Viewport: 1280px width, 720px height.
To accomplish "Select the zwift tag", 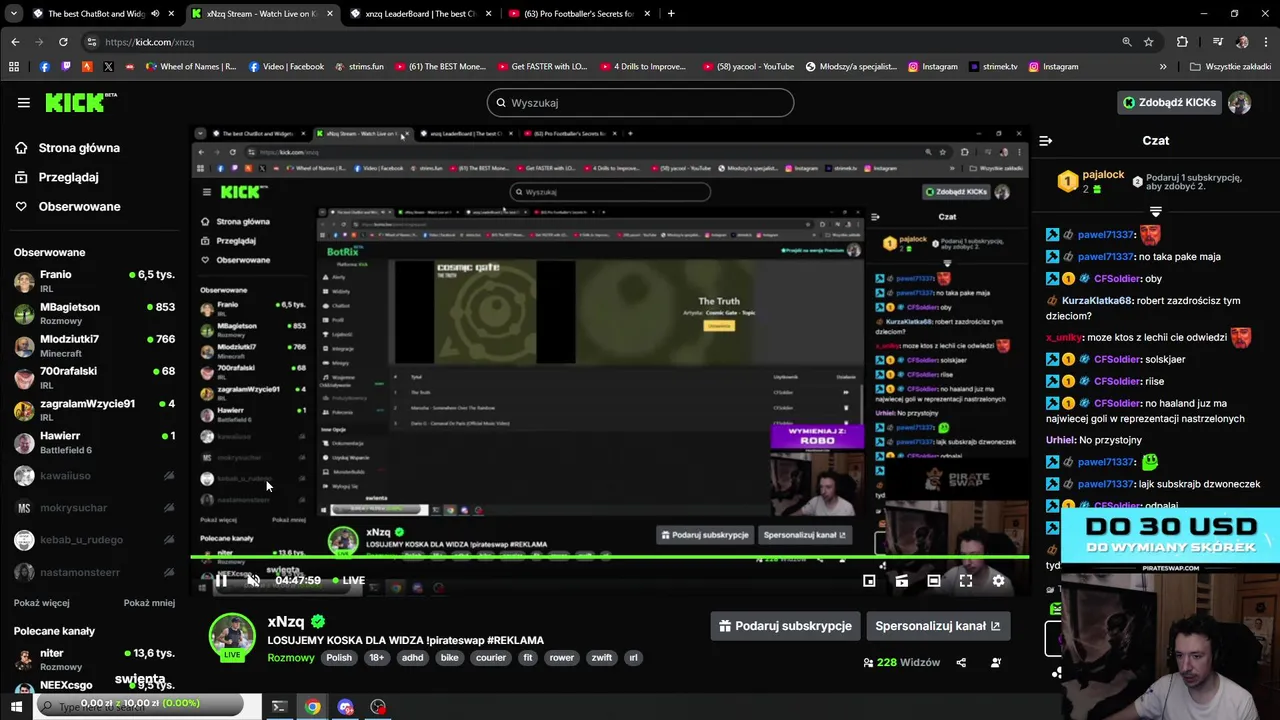I will 601,658.
